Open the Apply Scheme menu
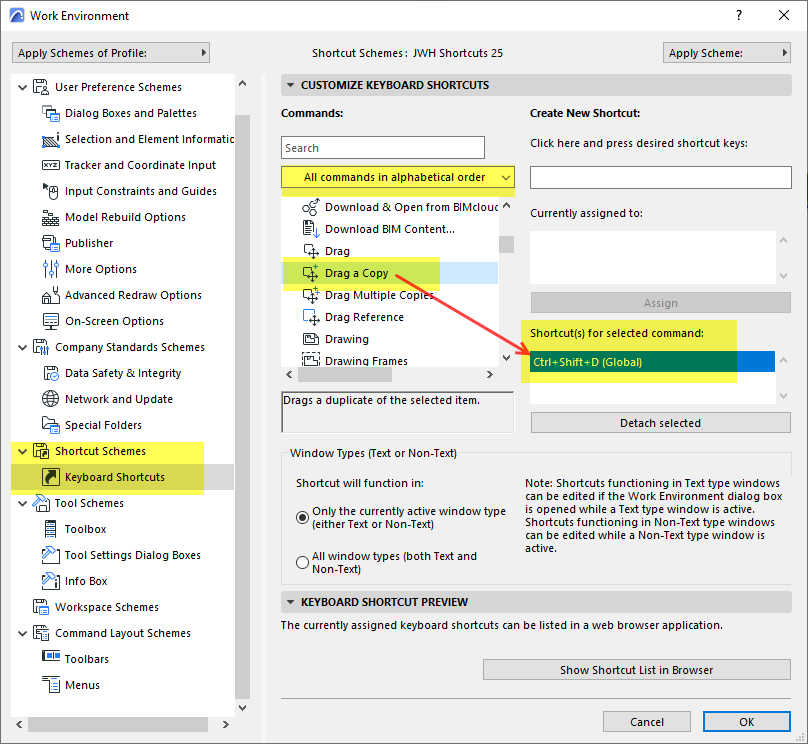 pyautogui.click(x=727, y=53)
